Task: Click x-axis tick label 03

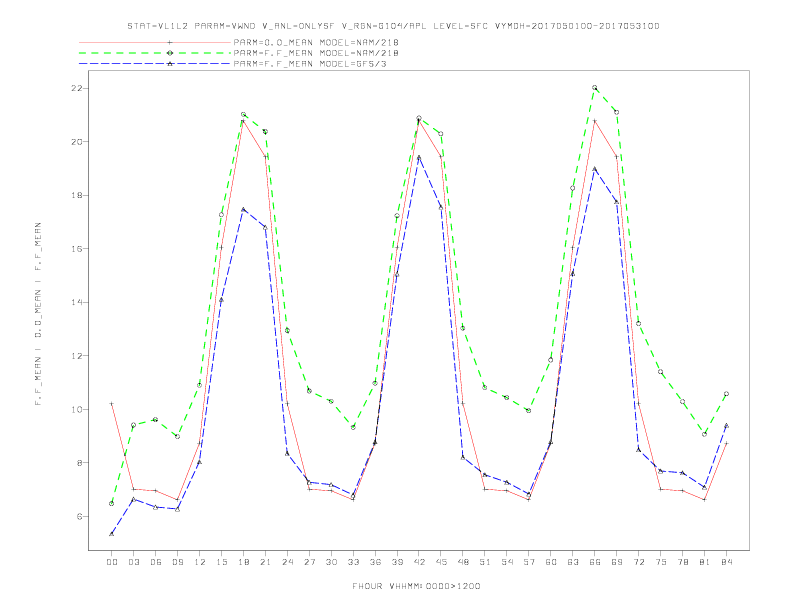Action: [x=133, y=562]
